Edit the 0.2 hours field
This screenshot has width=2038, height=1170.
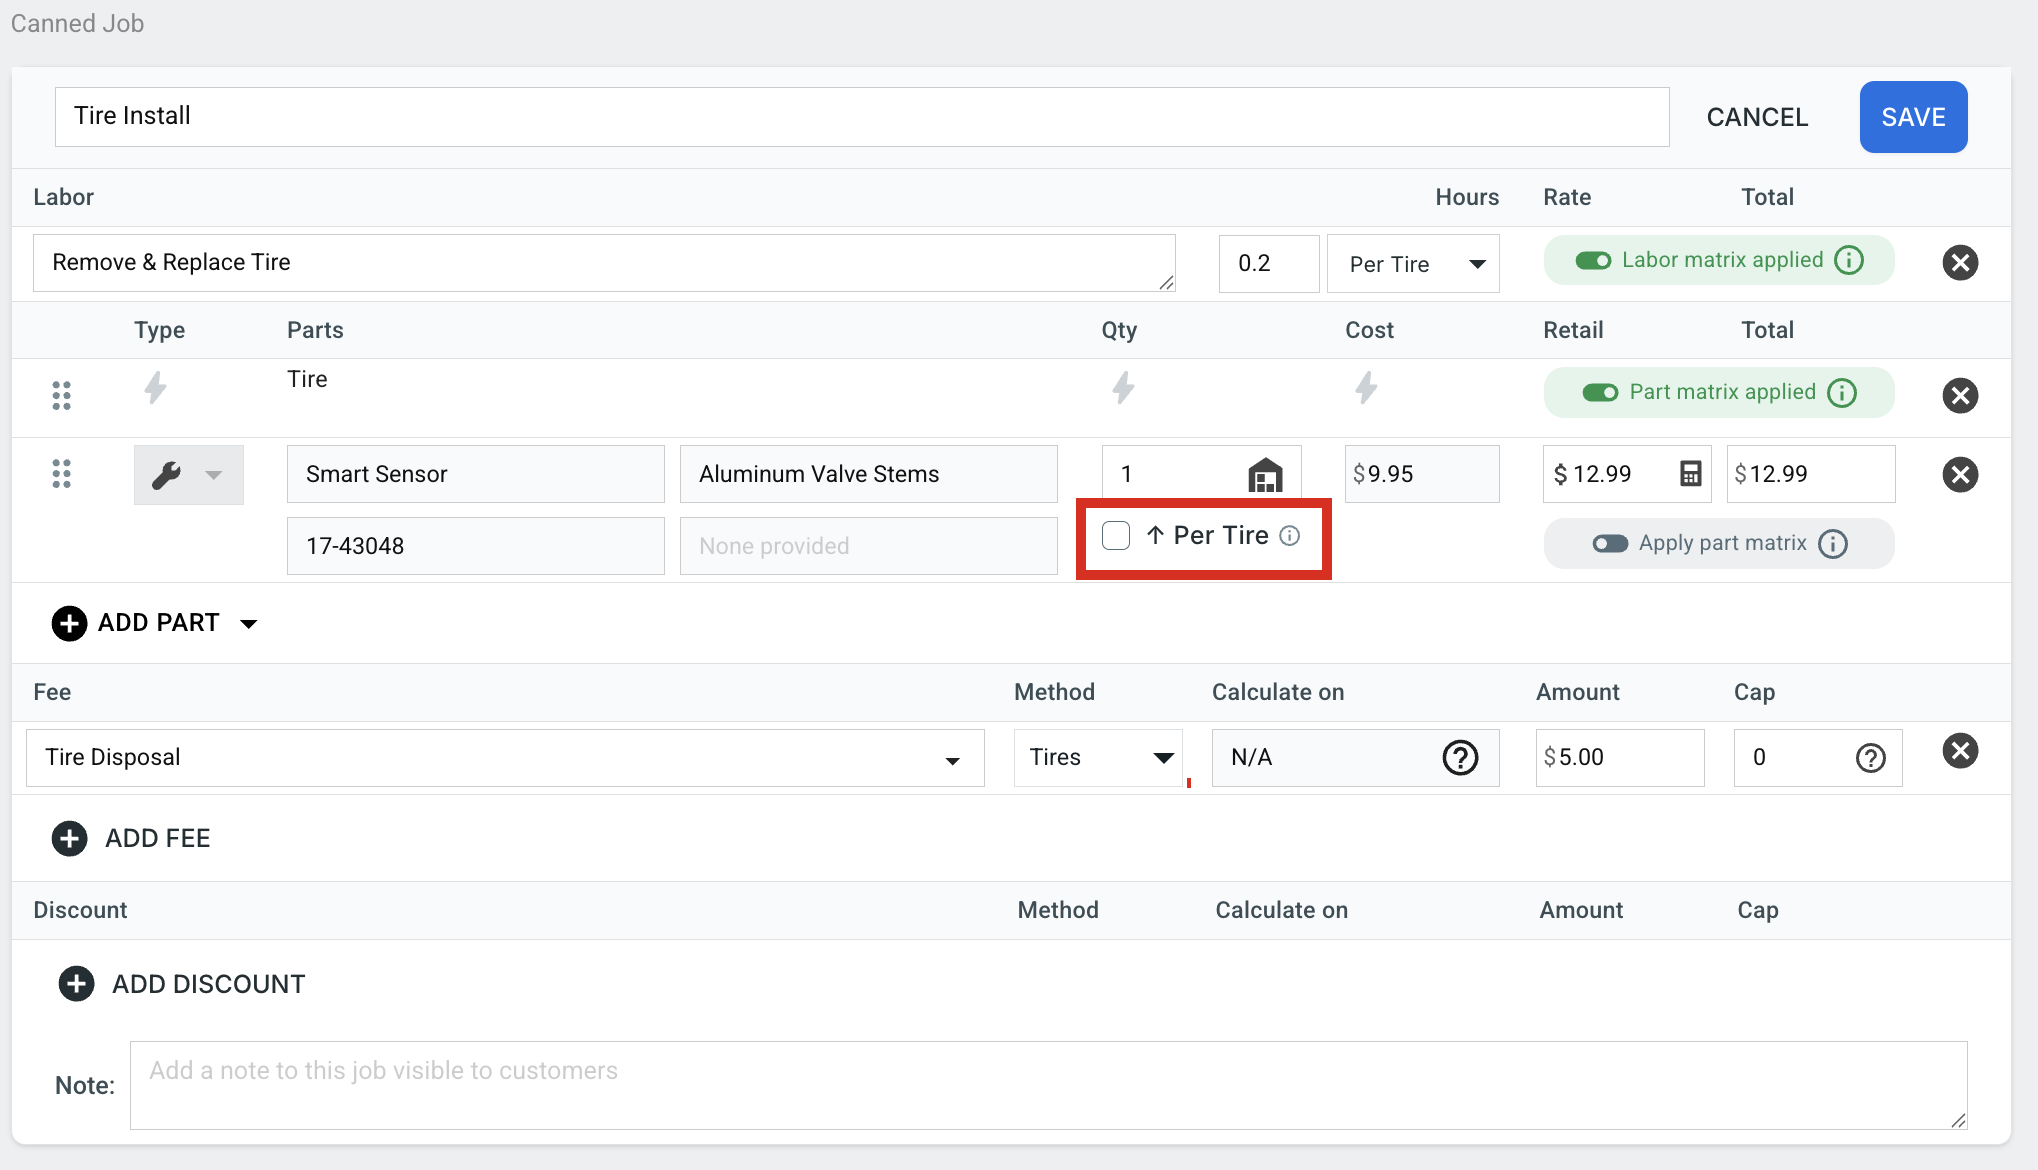(1269, 264)
